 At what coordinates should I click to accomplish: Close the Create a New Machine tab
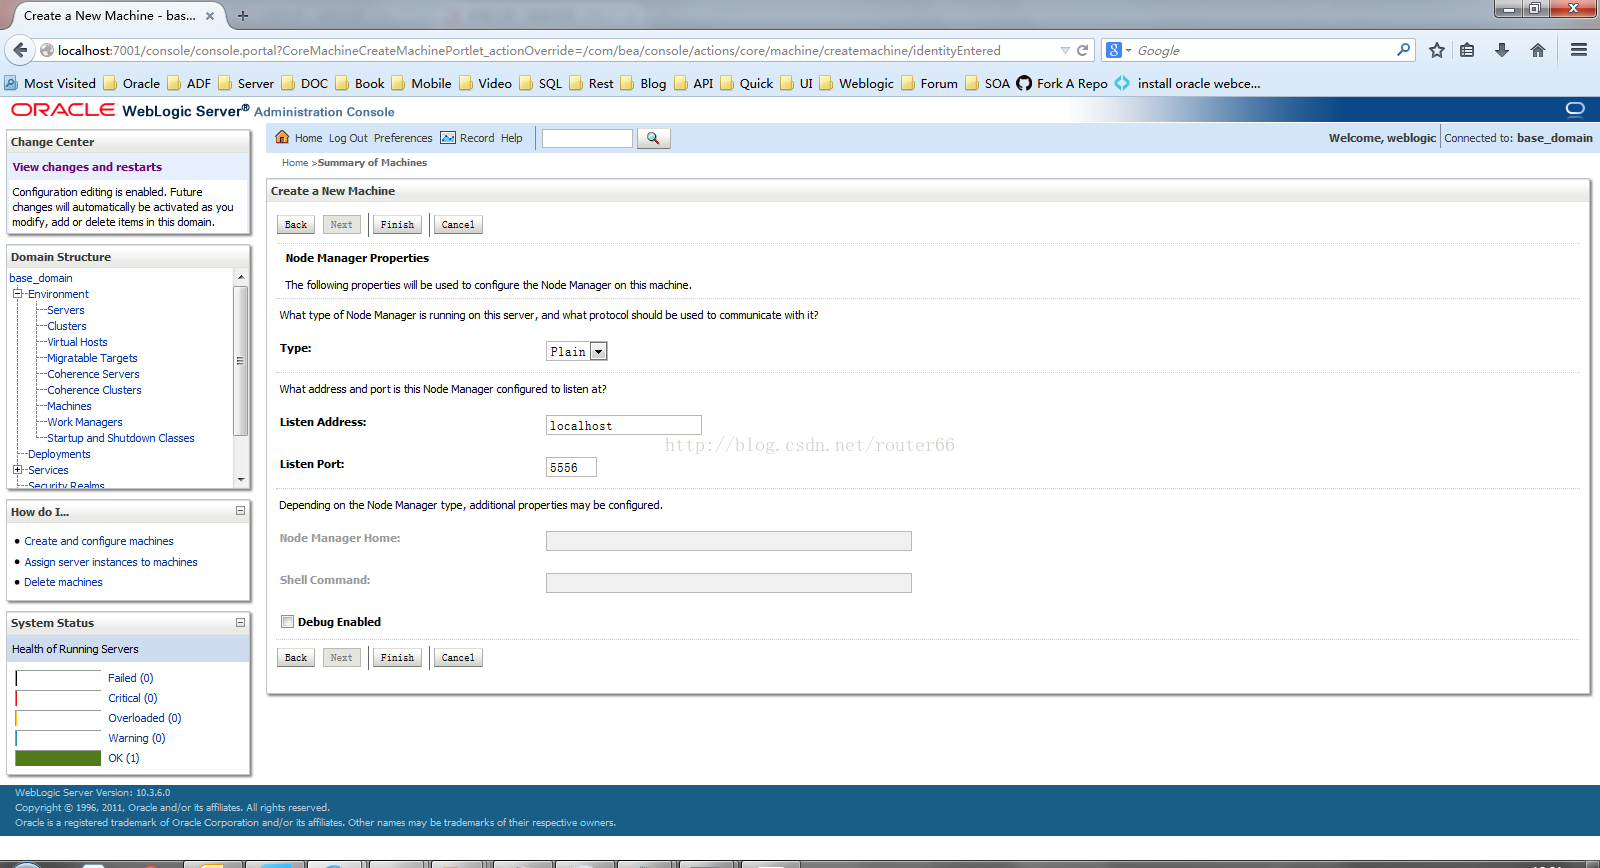[x=210, y=16]
